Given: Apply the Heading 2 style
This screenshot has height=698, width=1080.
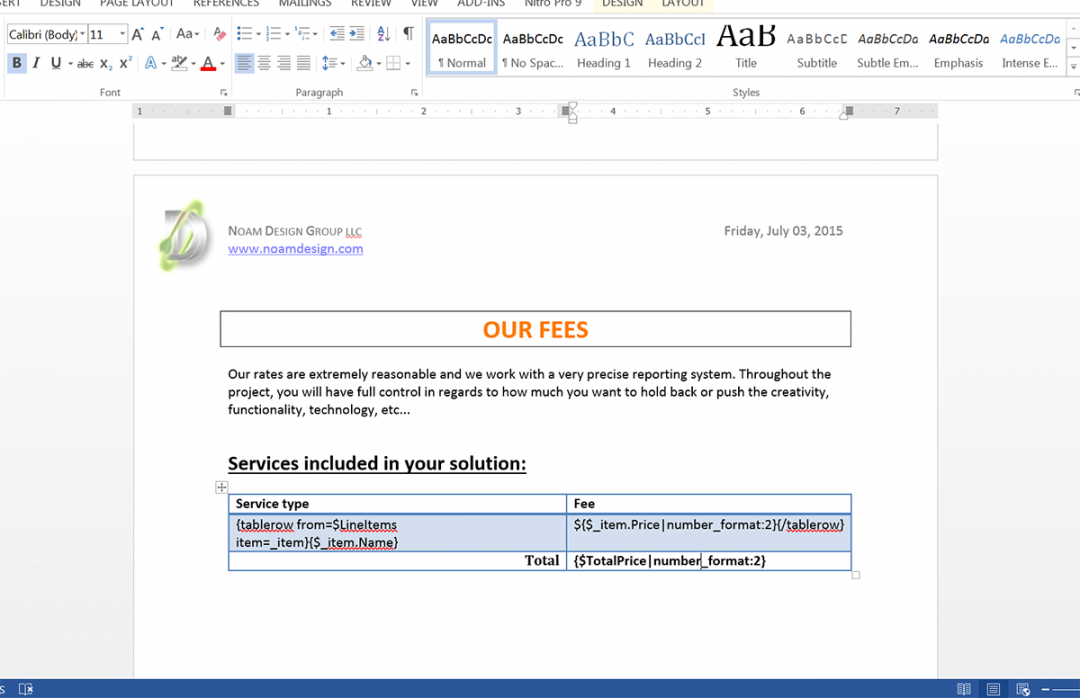Looking at the screenshot, I should click(675, 48).
